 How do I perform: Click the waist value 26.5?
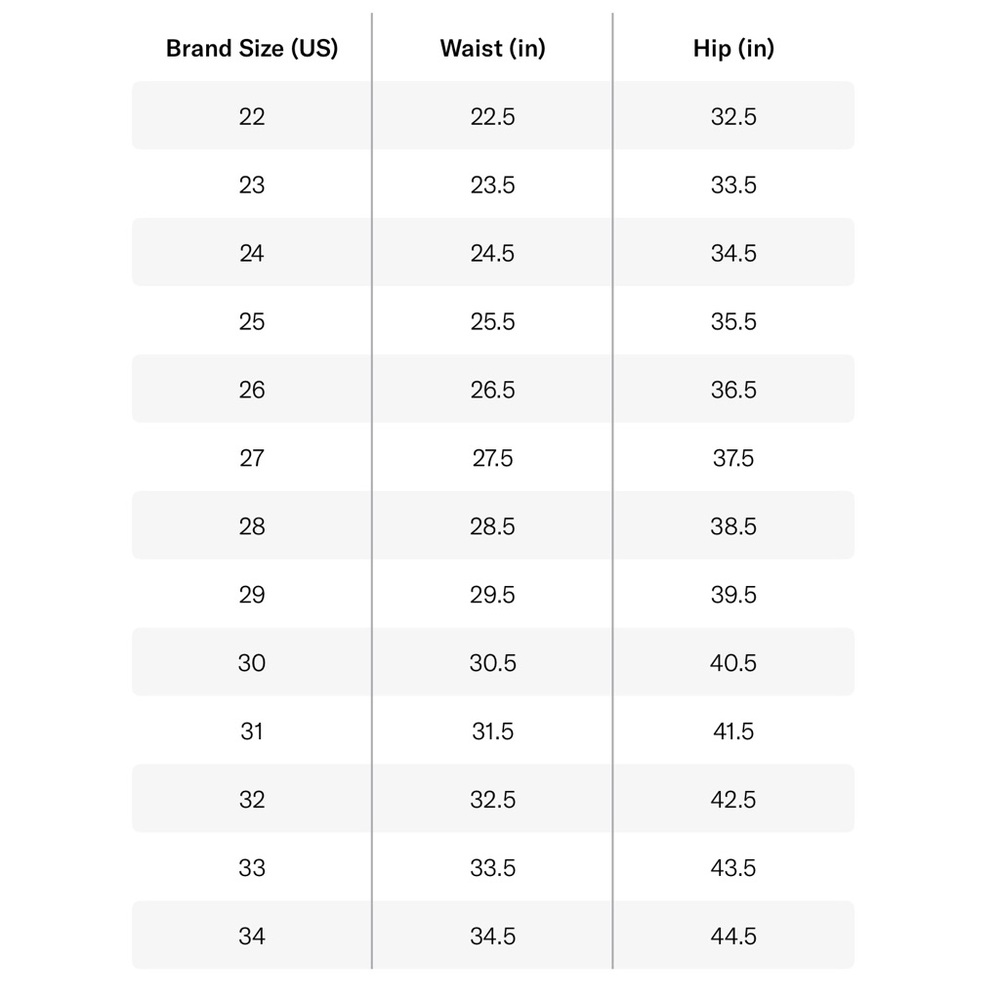click(x=492, y=390)
